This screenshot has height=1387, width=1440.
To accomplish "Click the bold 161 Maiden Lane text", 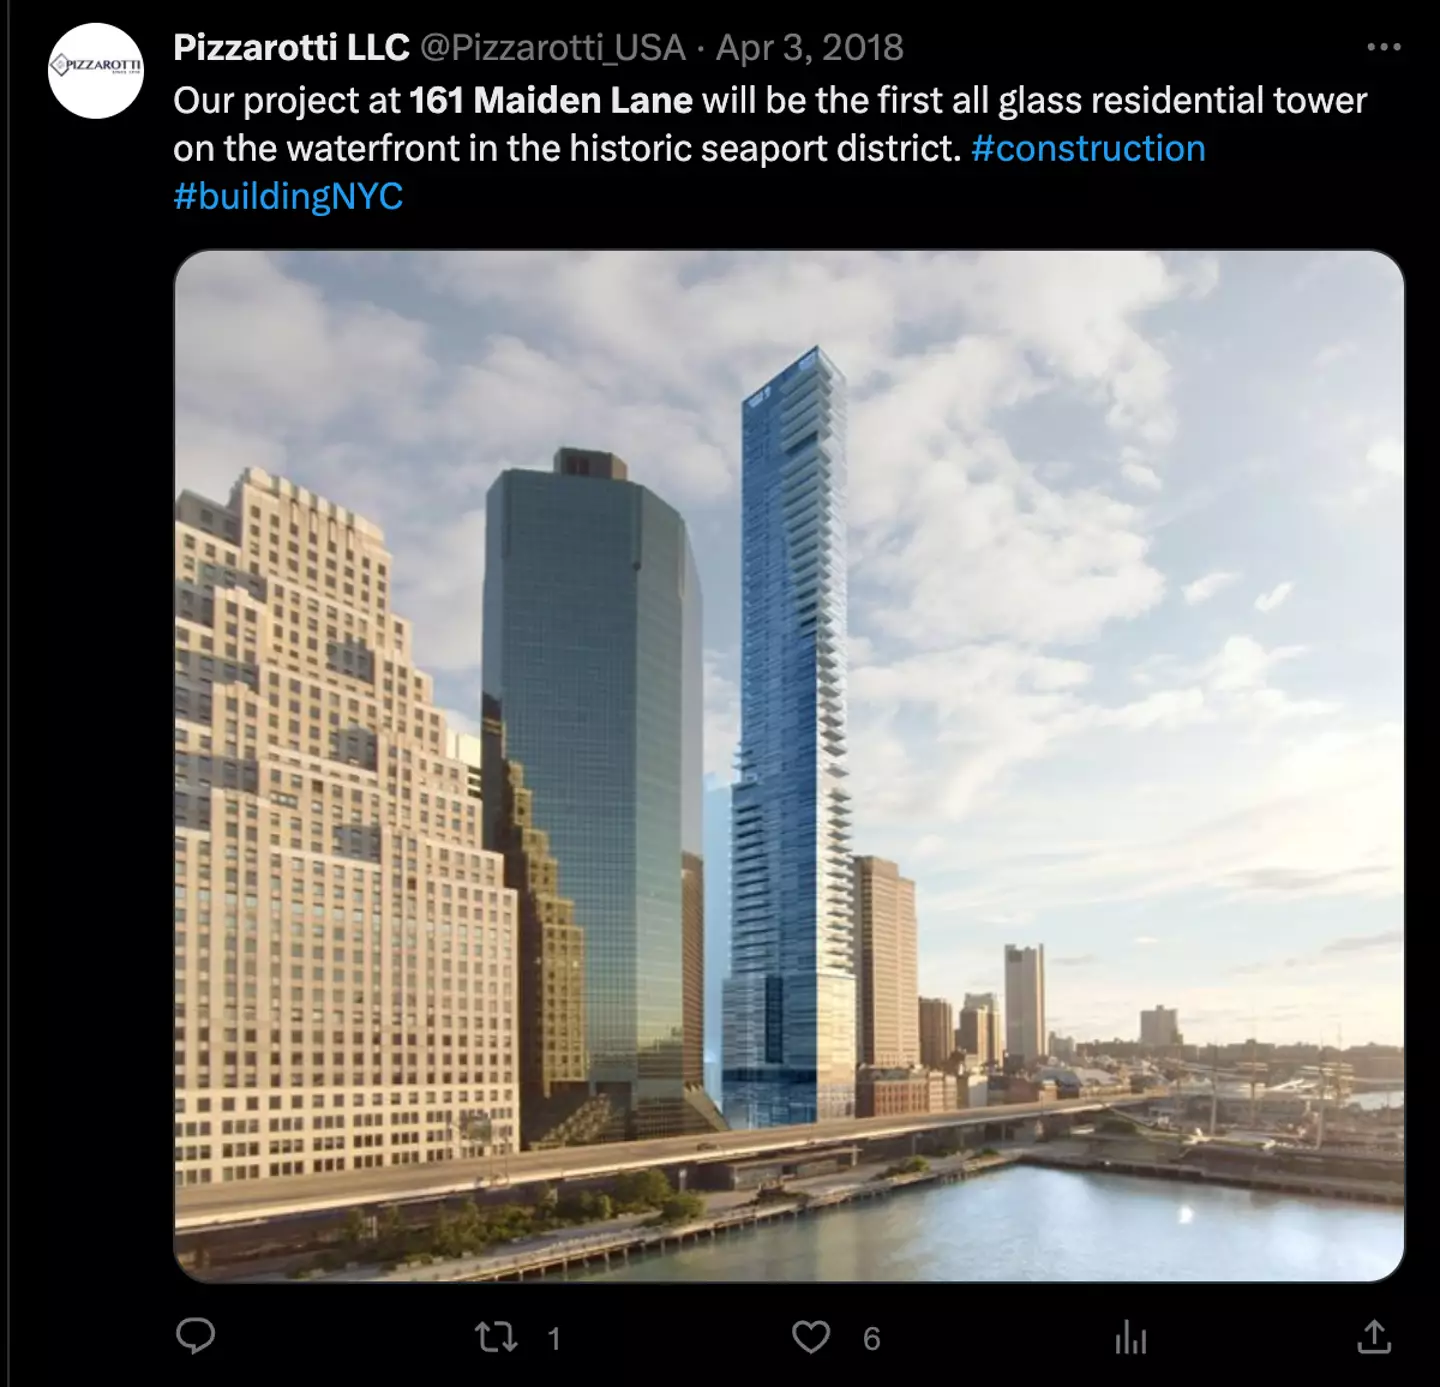I will (551, 100).
